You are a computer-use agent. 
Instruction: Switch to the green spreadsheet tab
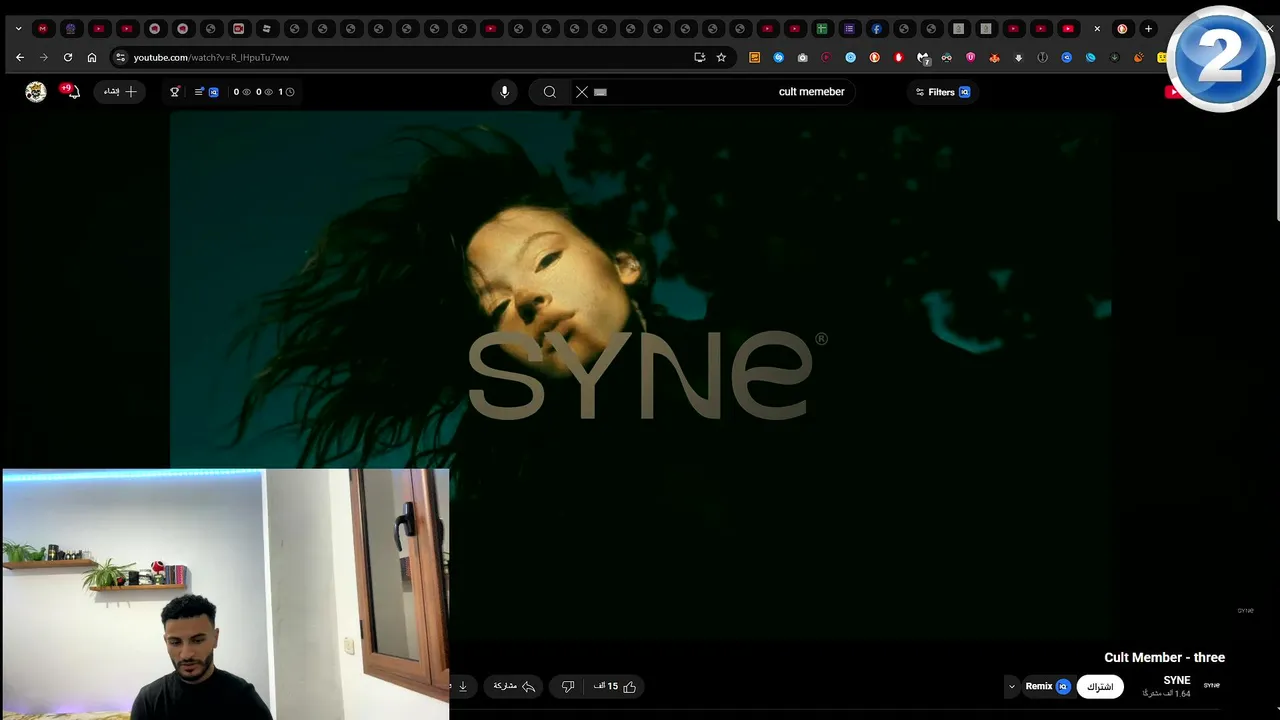click(821, 29)
